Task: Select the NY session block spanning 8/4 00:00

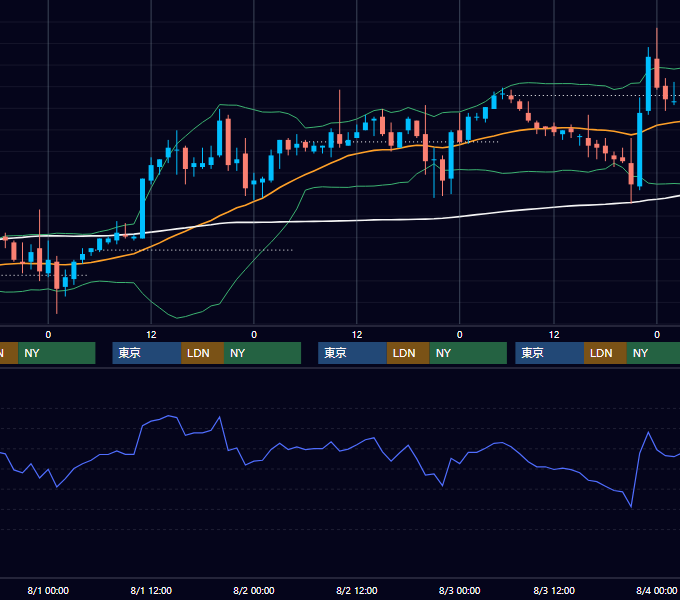Action: (x=653, y=353)
